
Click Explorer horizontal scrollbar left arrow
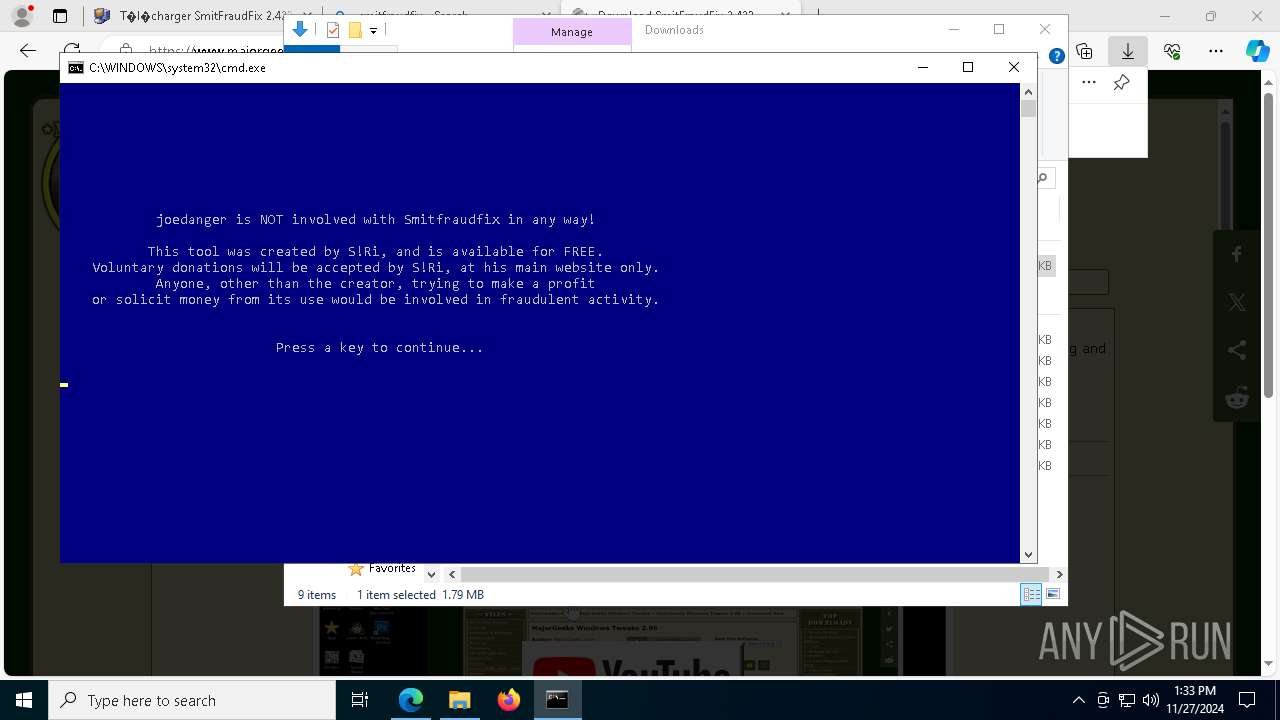click(452, 575)
